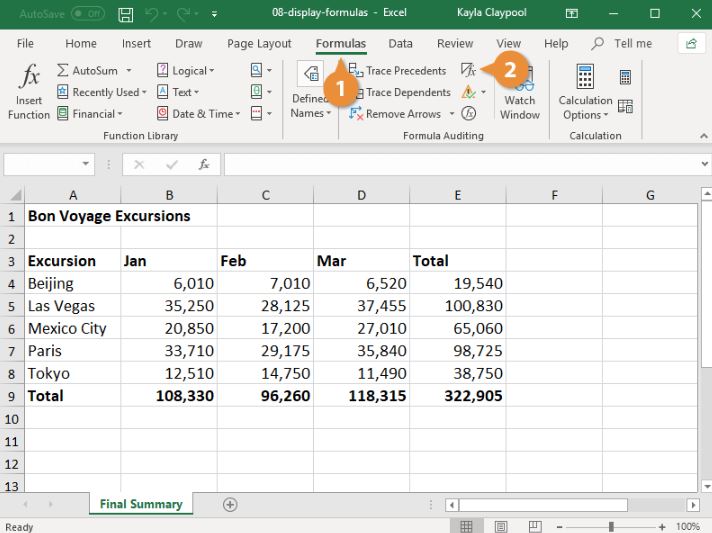This screenshot has width=712, height=533.
Task: Open the Date & Time functions menu
Action: [198, 114]
